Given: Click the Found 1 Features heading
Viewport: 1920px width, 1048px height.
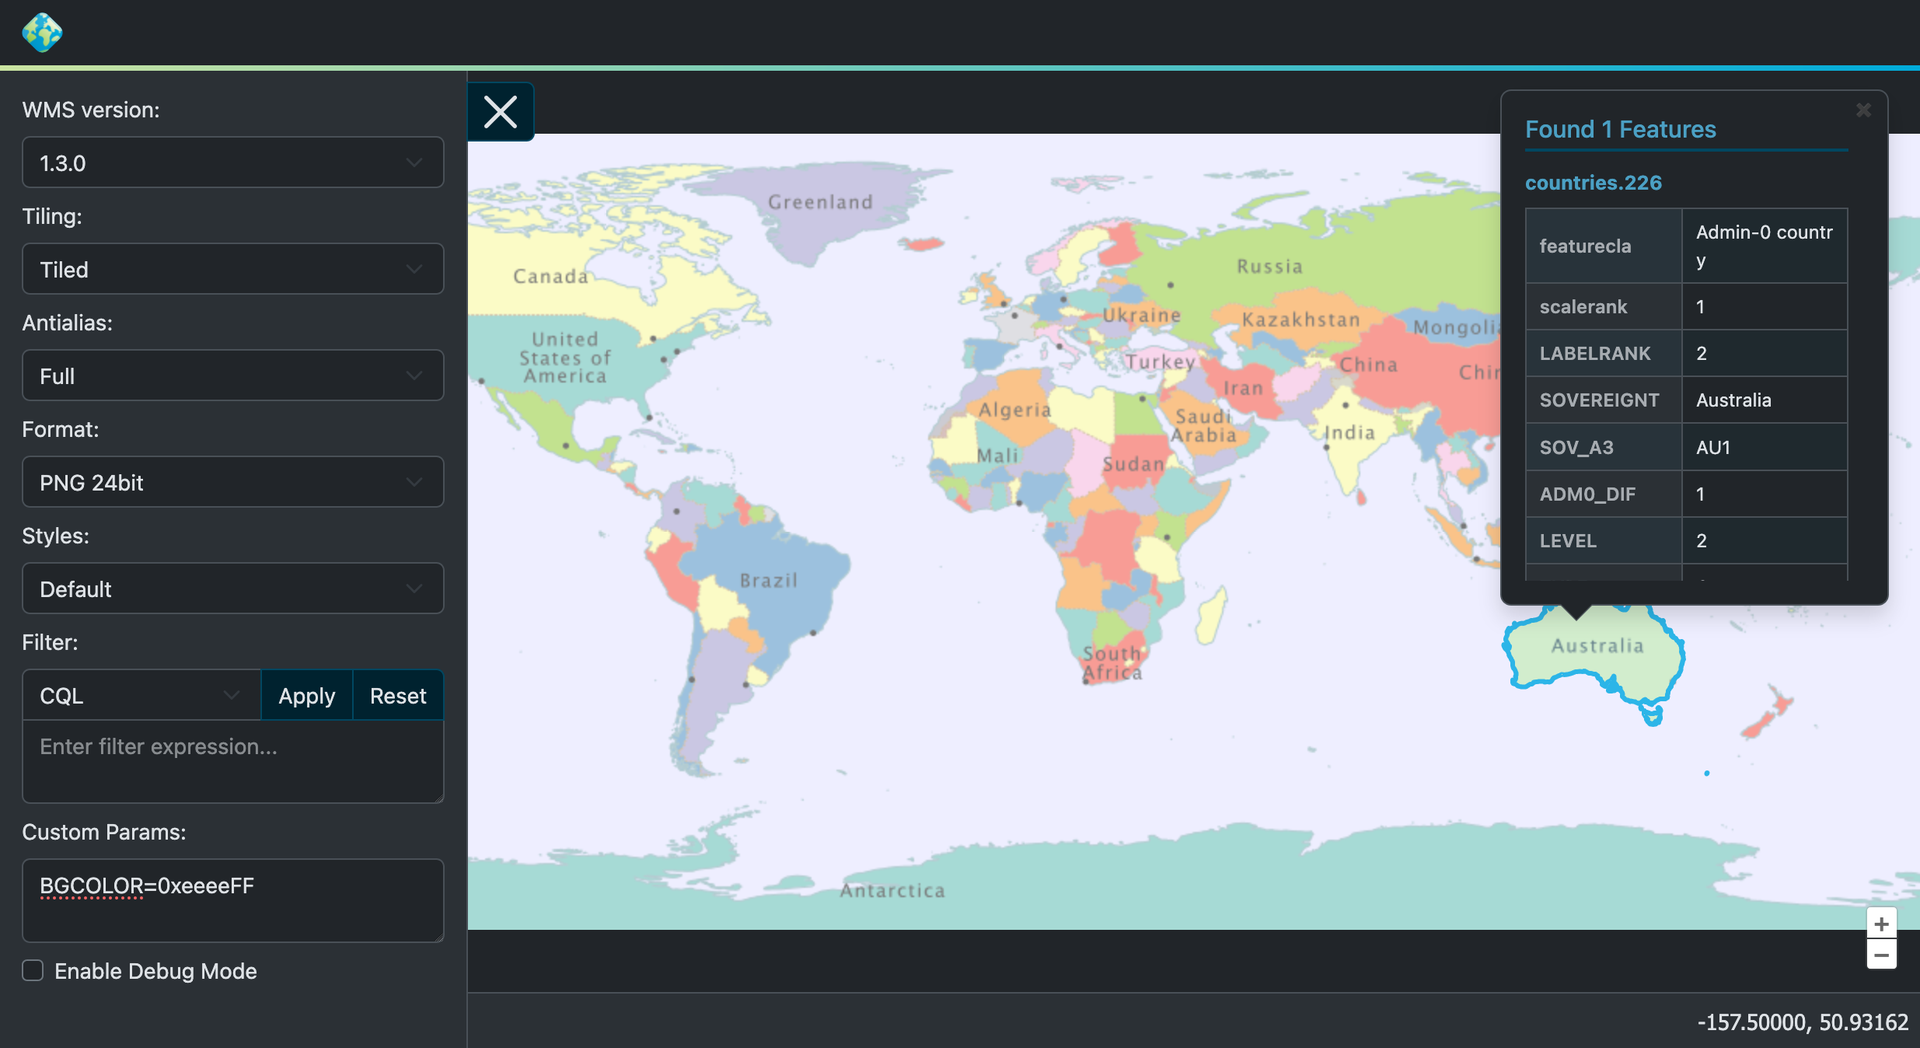Looking at the screenshot, I should [x=1620, y=129].
